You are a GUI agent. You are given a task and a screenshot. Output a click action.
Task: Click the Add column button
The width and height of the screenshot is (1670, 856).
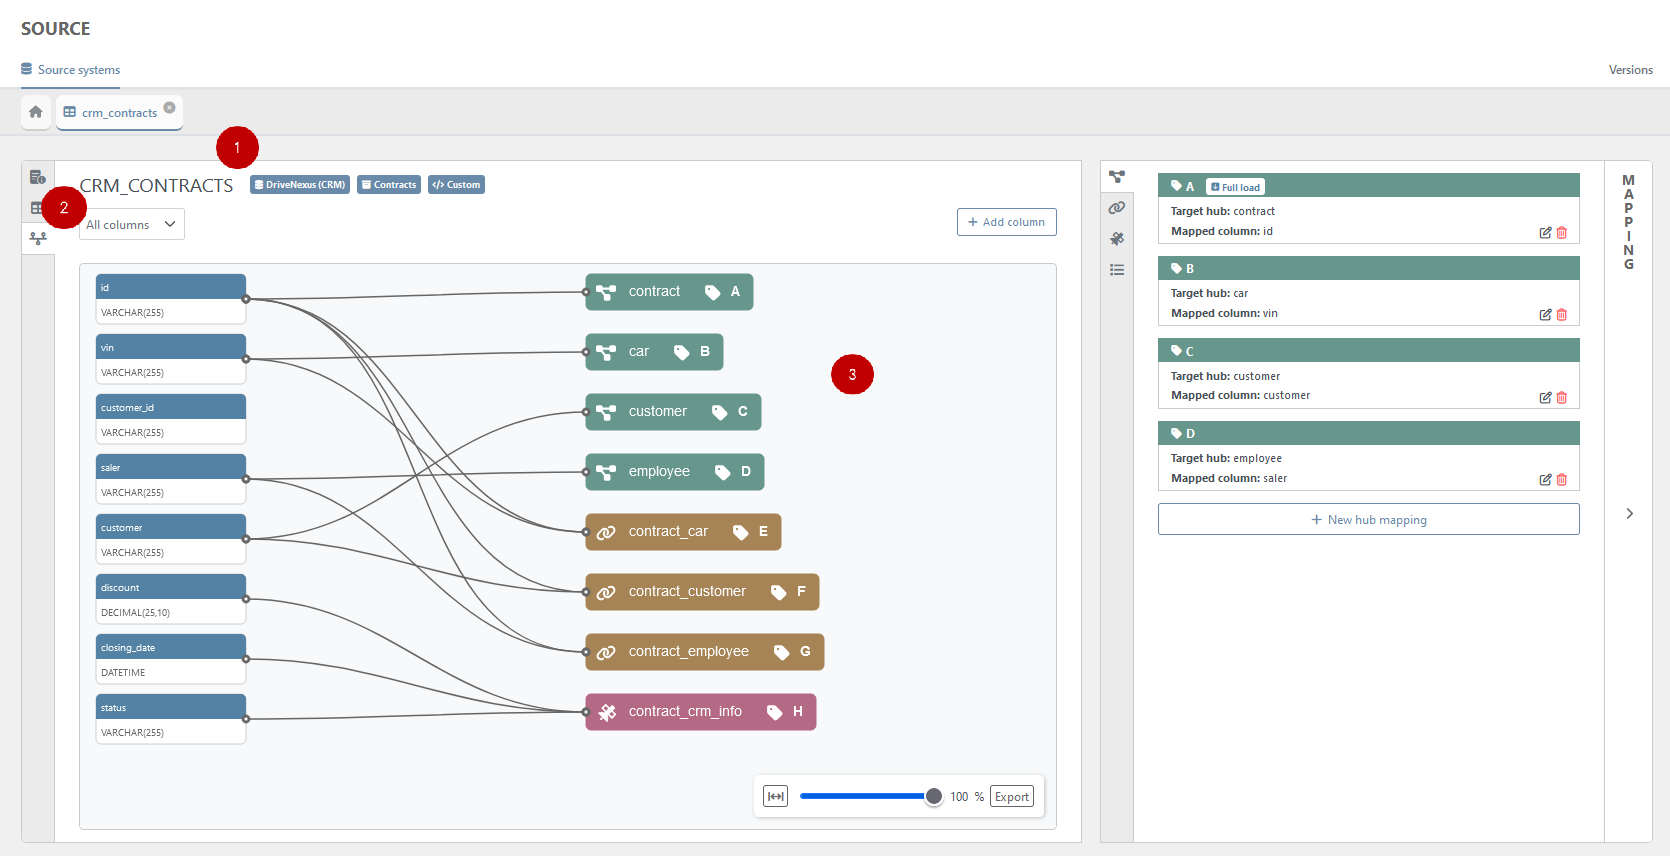click(x=1007, y=222)
